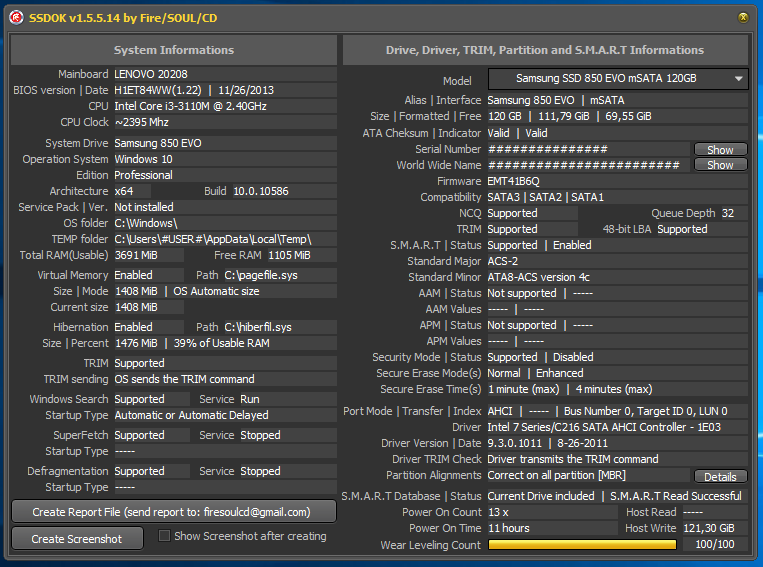Select Driver Version 9.3.0.1011 value
The width and height of the screenshot is (763, 567).
(x=514, y=443)
